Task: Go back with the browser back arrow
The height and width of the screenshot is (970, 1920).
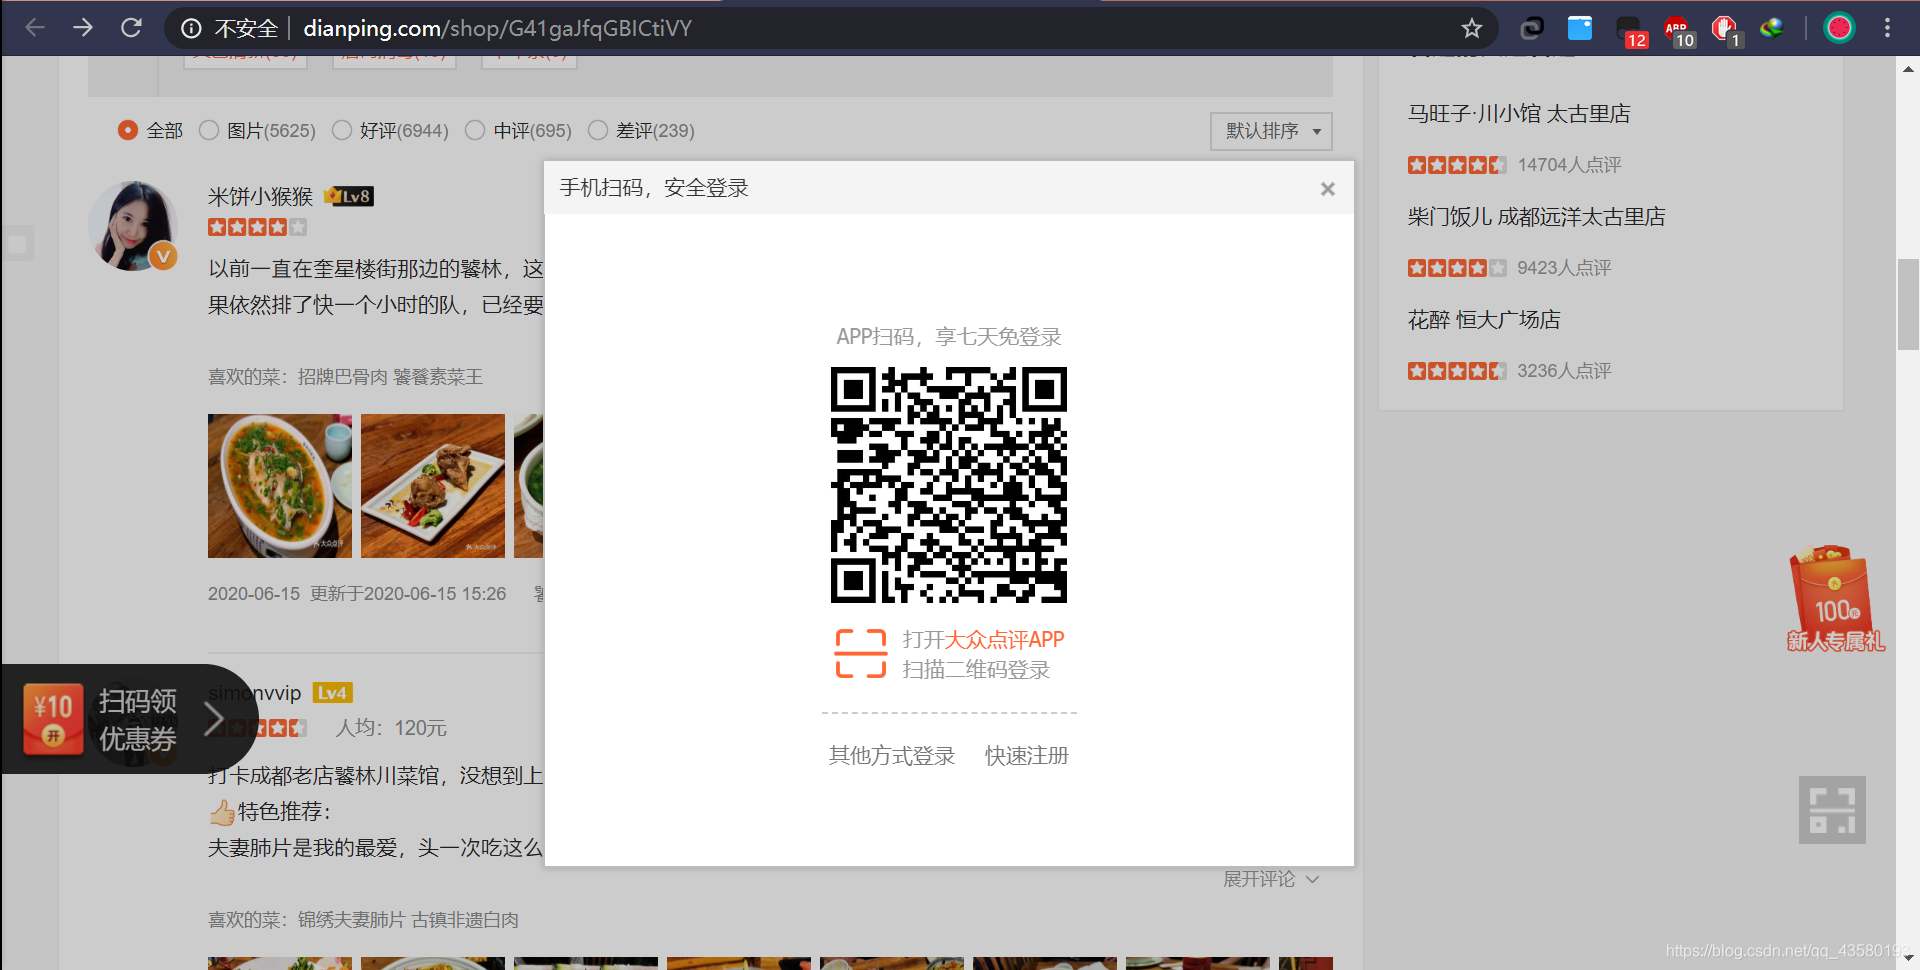Action: click(35, 28)
